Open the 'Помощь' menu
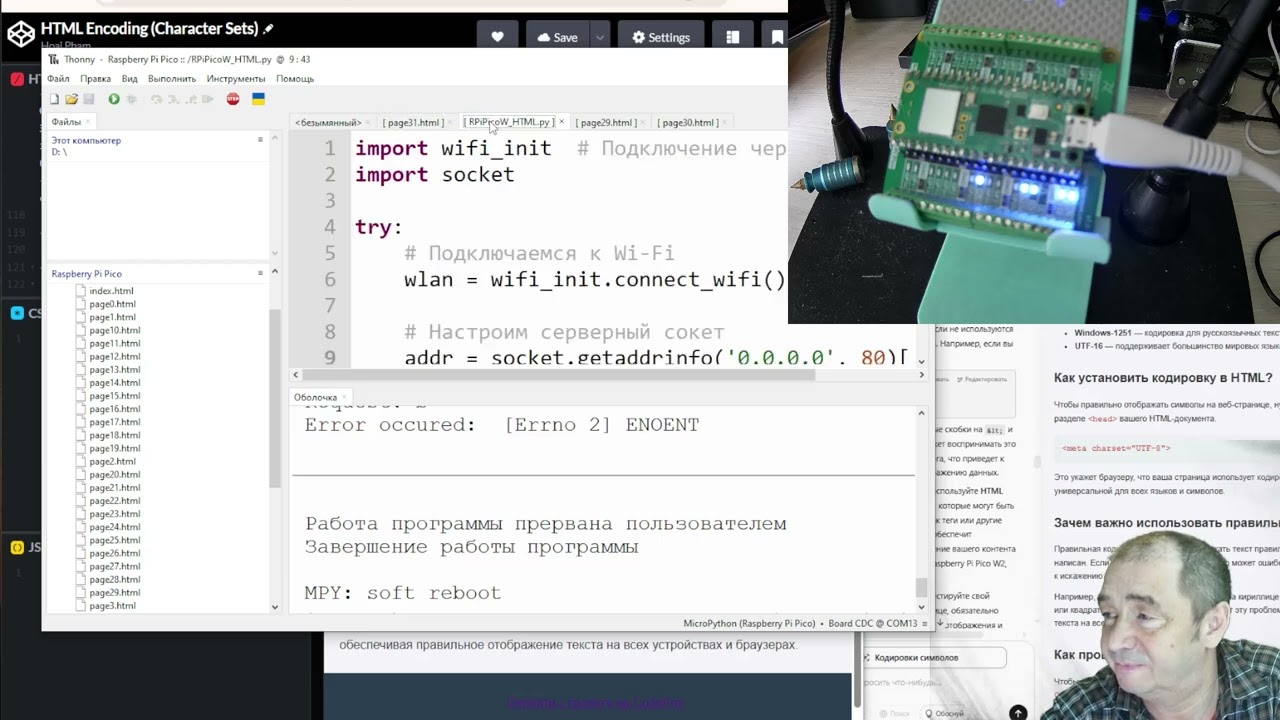Screen dimensions: 1280x720 click(295, 78)
